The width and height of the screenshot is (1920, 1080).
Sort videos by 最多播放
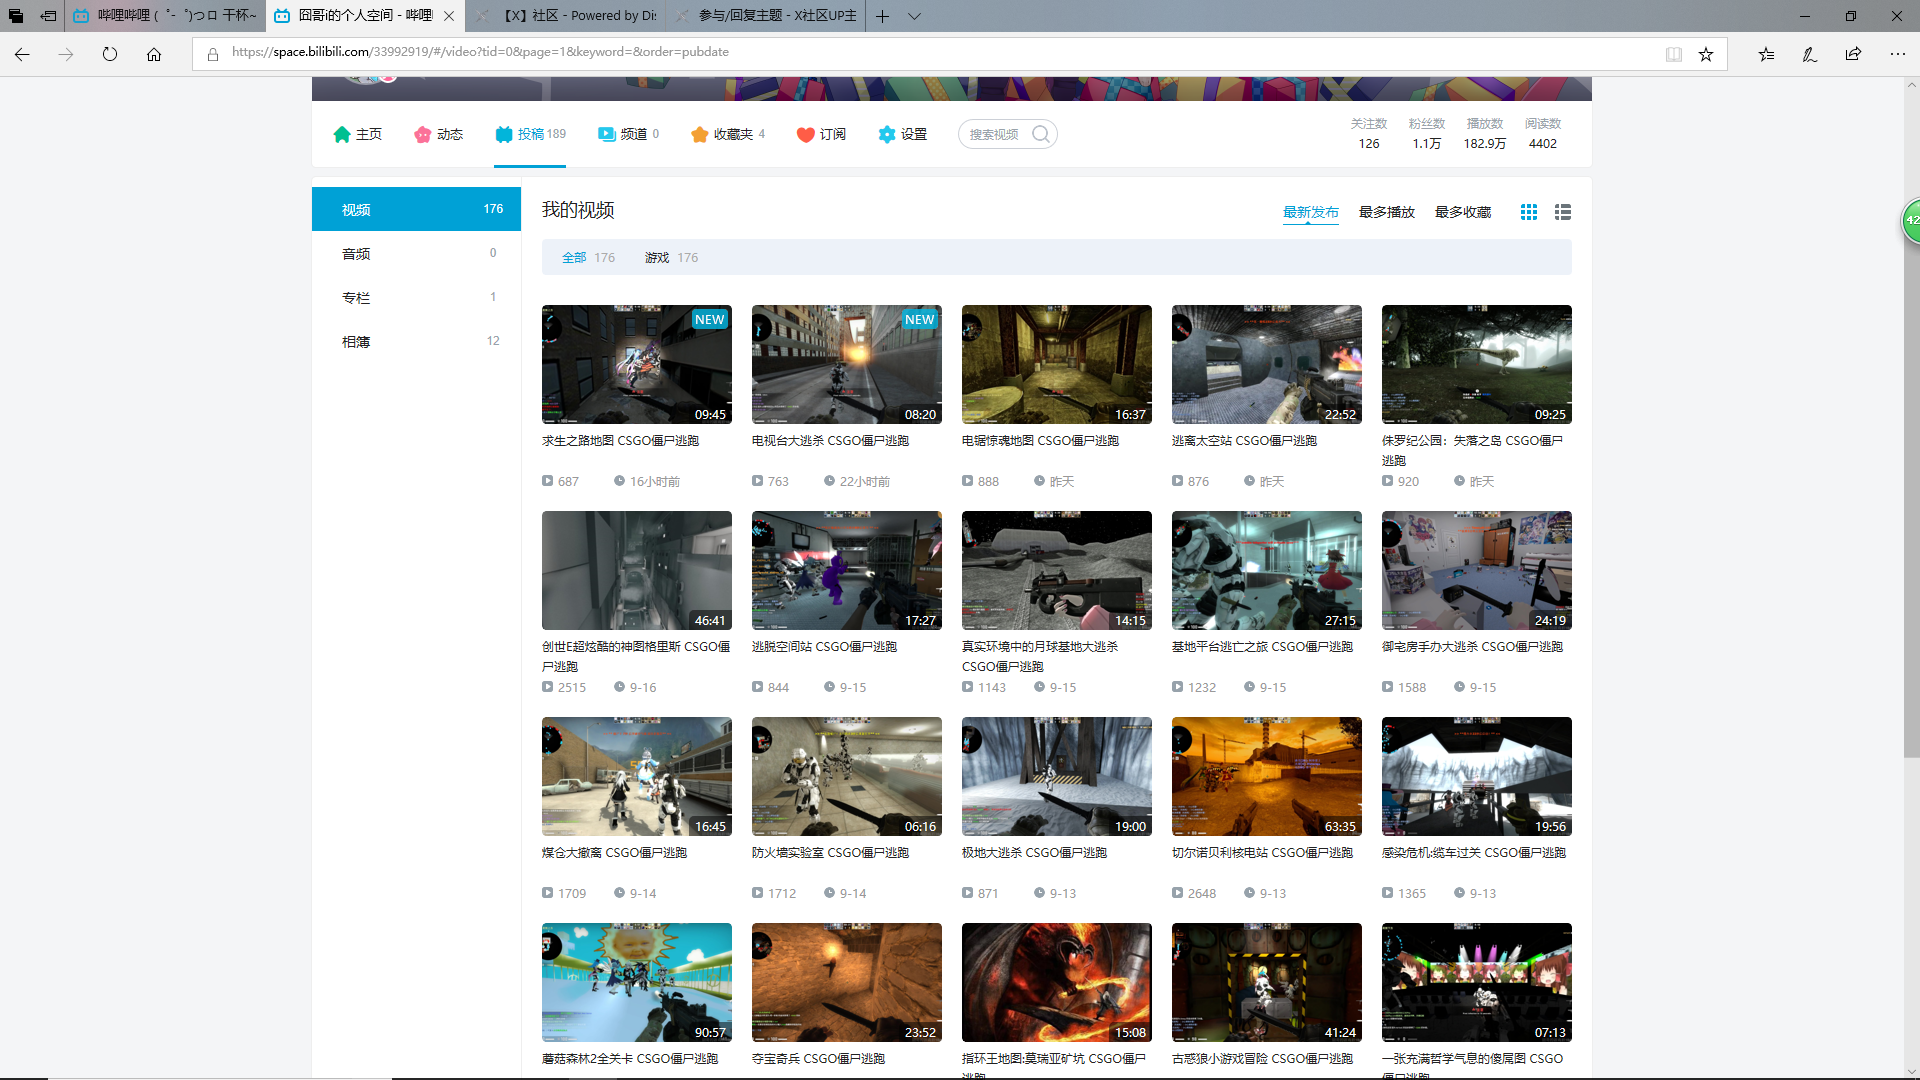point(1386,212)
